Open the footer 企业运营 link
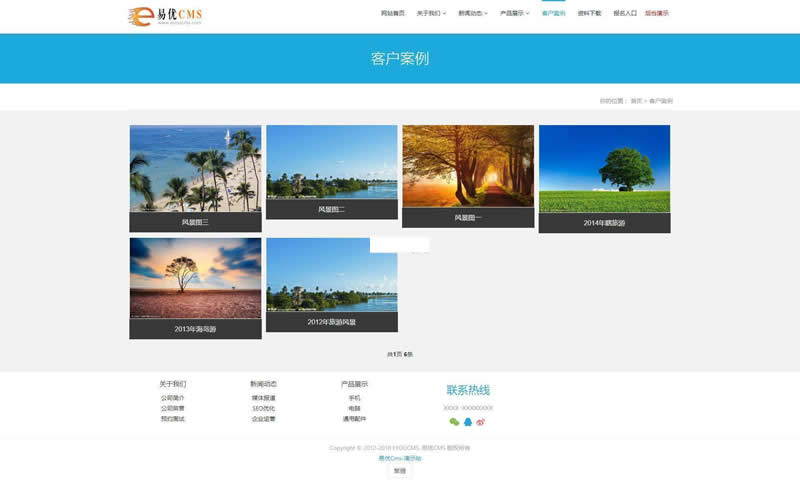This screenshot has width=800, height=491. (x=263, y=419)
